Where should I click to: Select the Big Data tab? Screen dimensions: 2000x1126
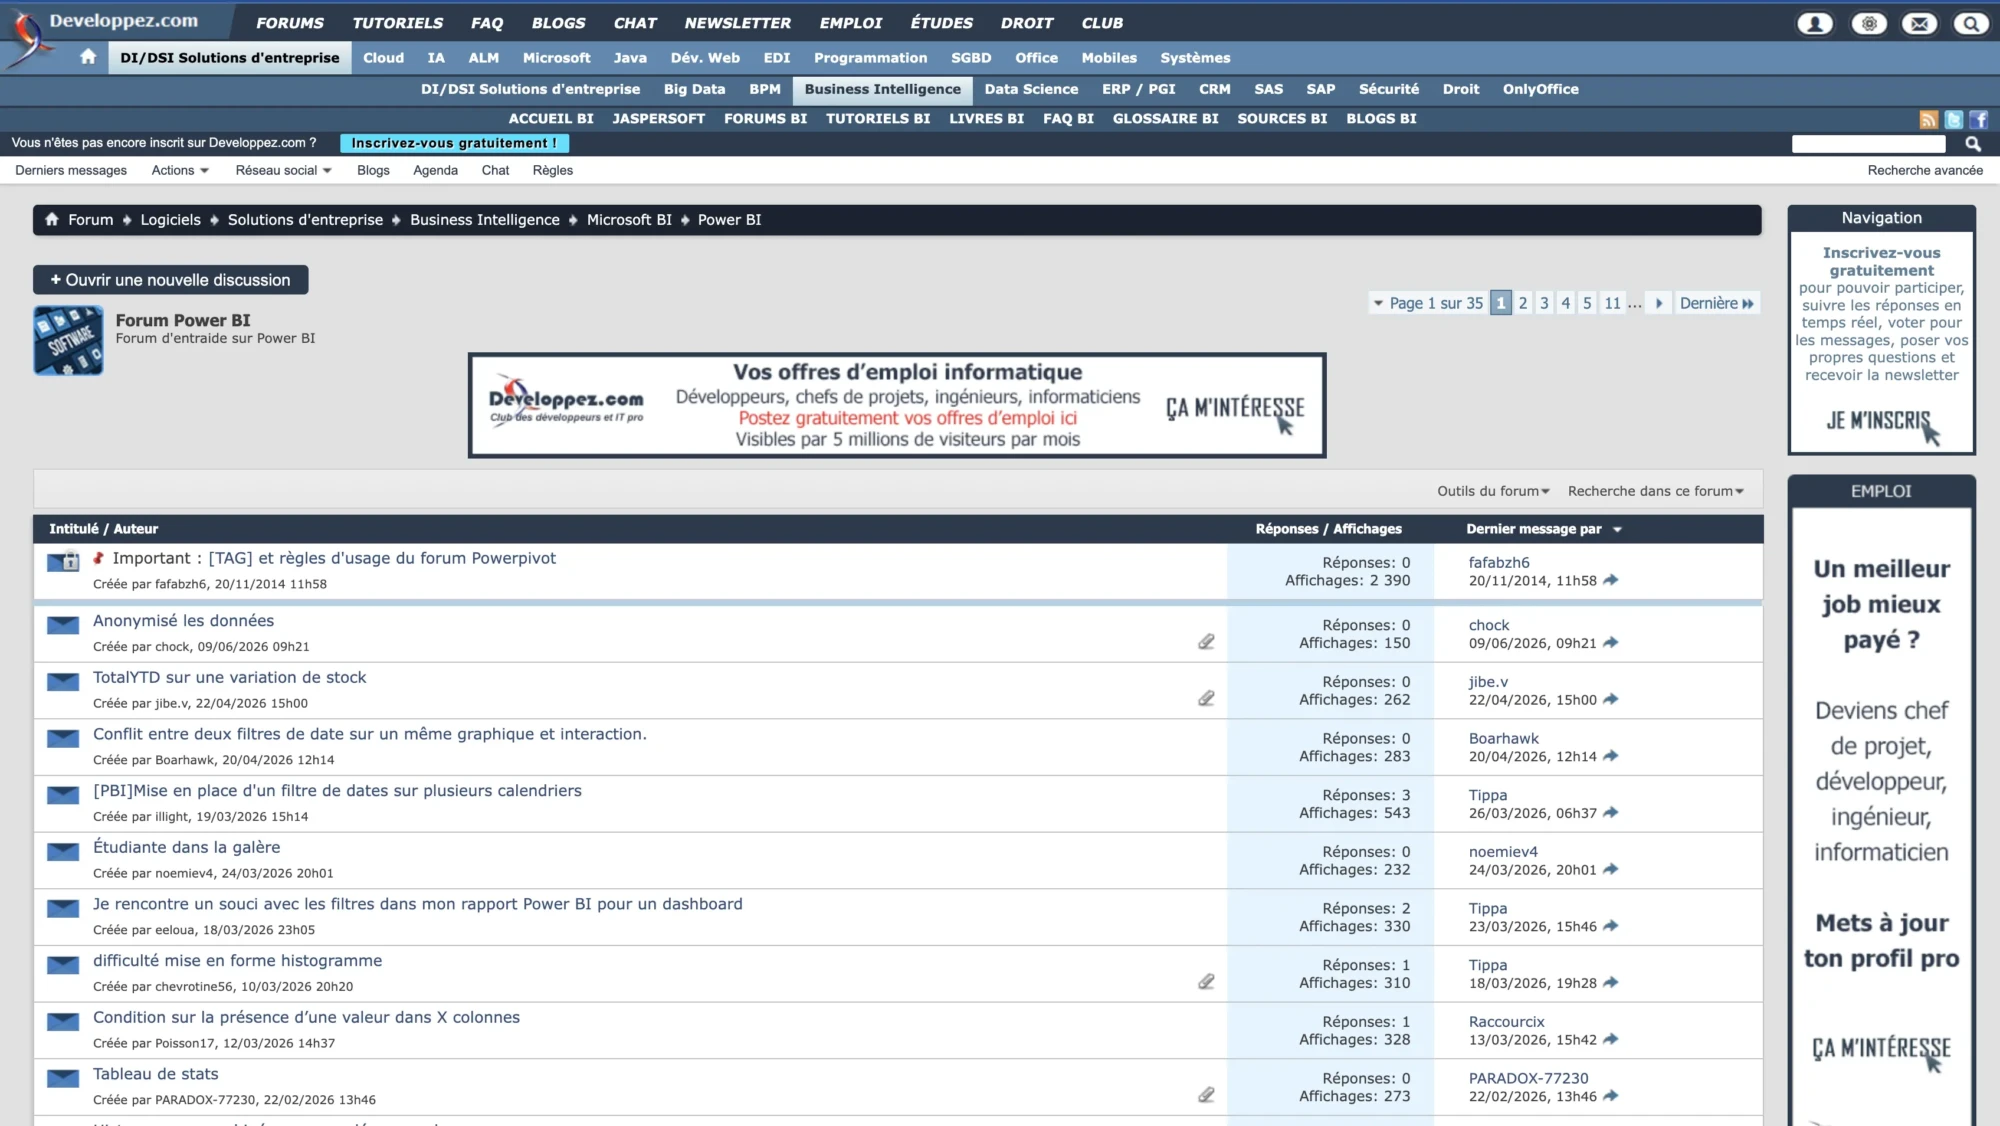[x=694, y=89]
